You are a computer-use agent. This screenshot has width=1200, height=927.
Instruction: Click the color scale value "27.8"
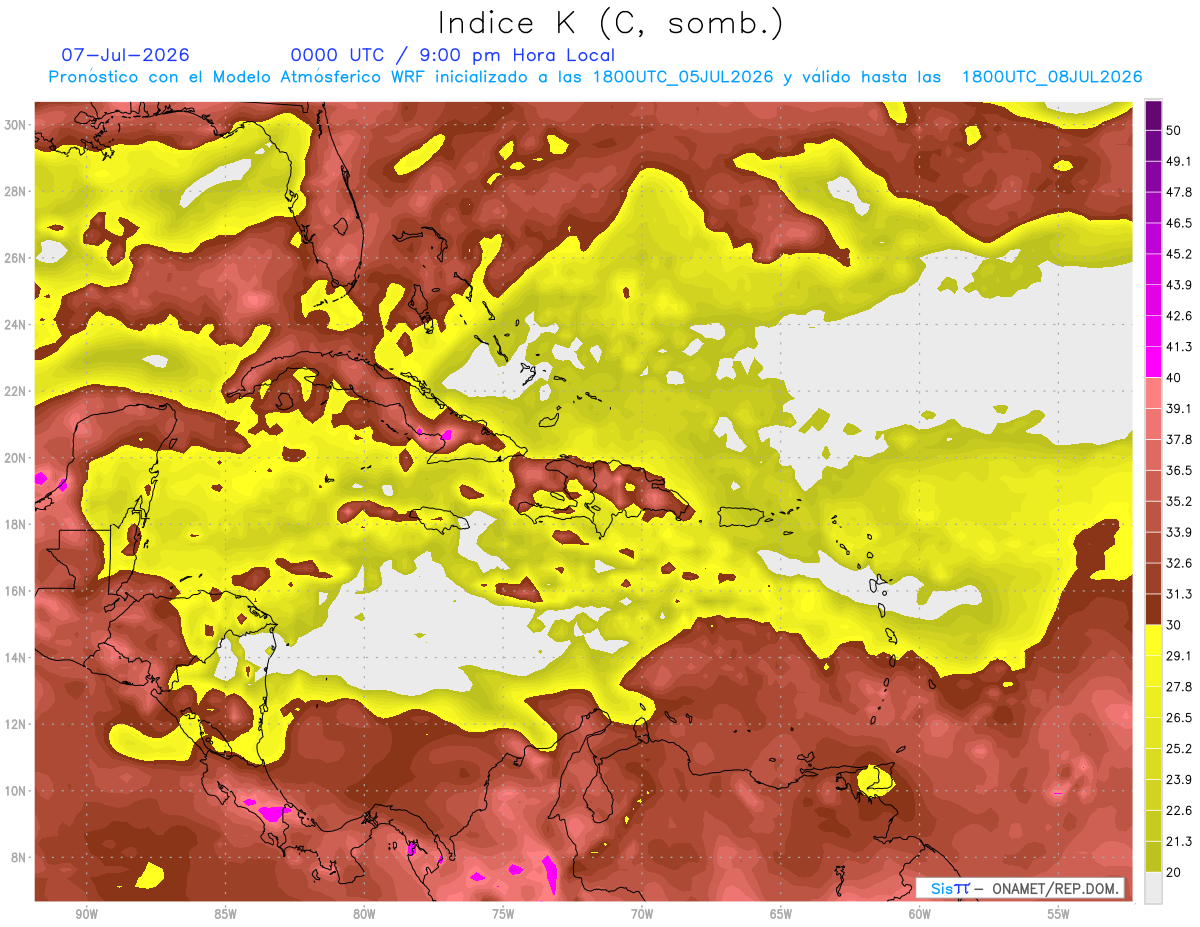[x=1179, y=687]
